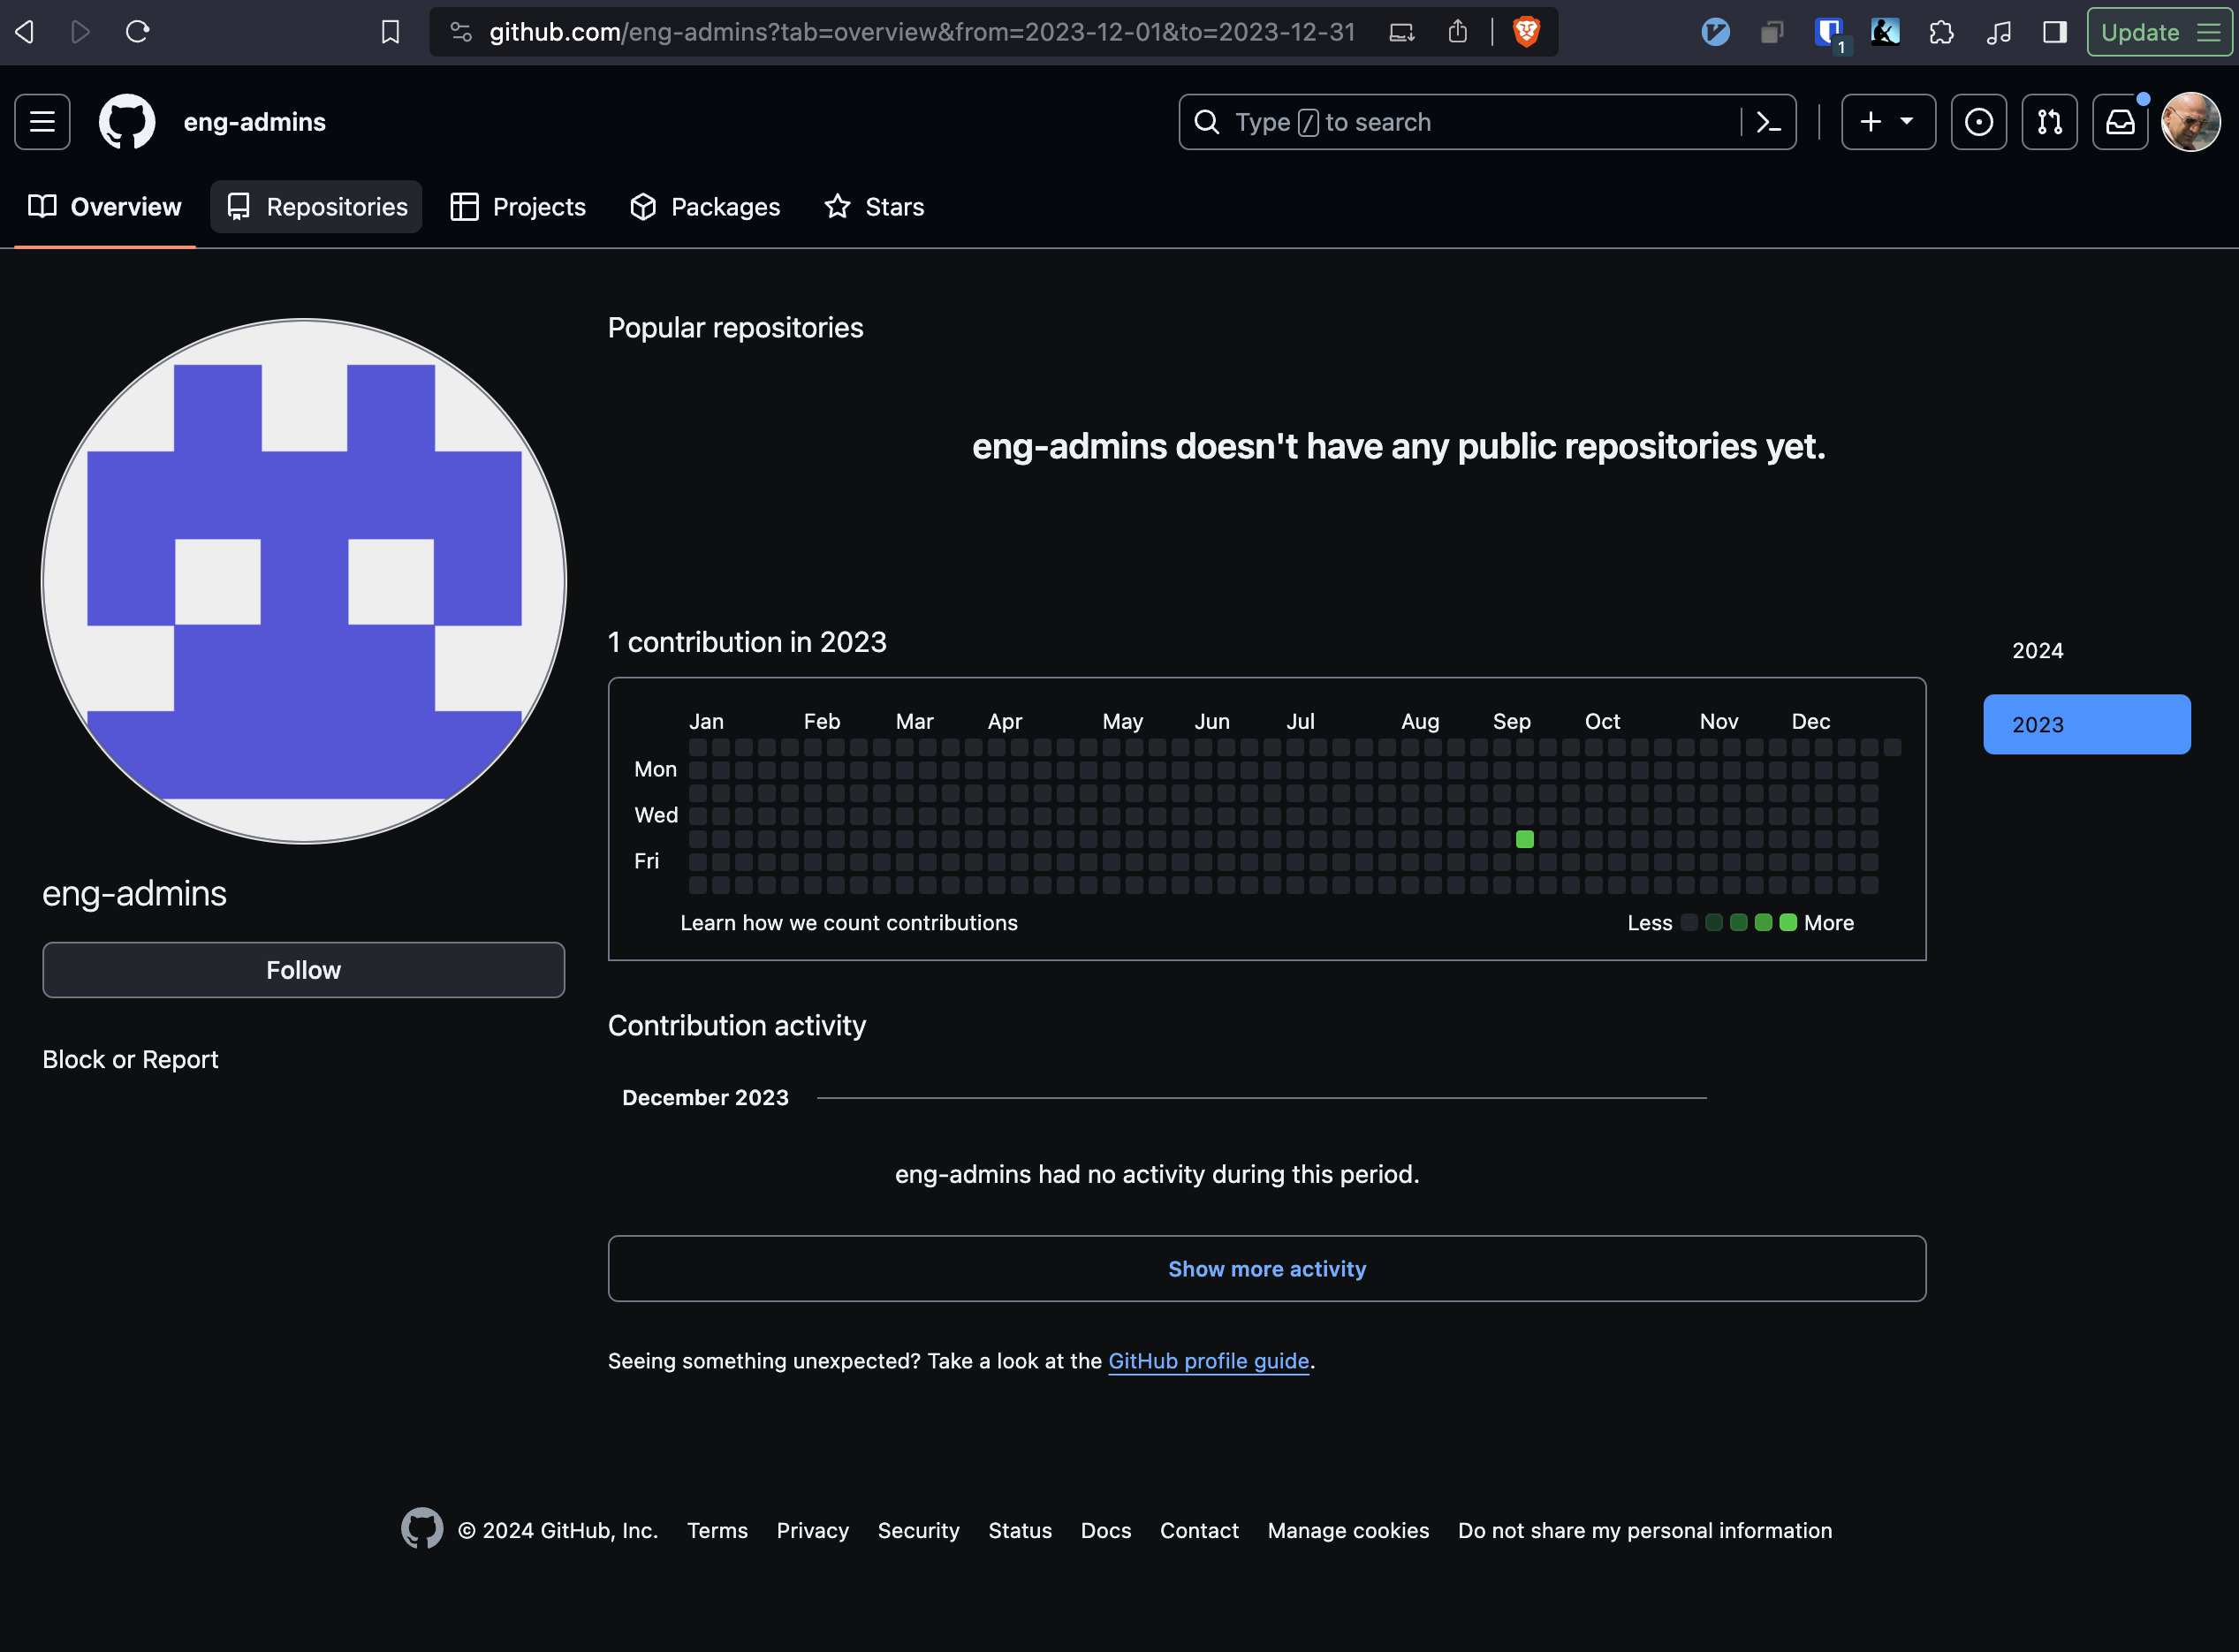Viewport: 2239px width, 1652px height.
Task: Switch to the Repositories tab
Action: point(316,207)
